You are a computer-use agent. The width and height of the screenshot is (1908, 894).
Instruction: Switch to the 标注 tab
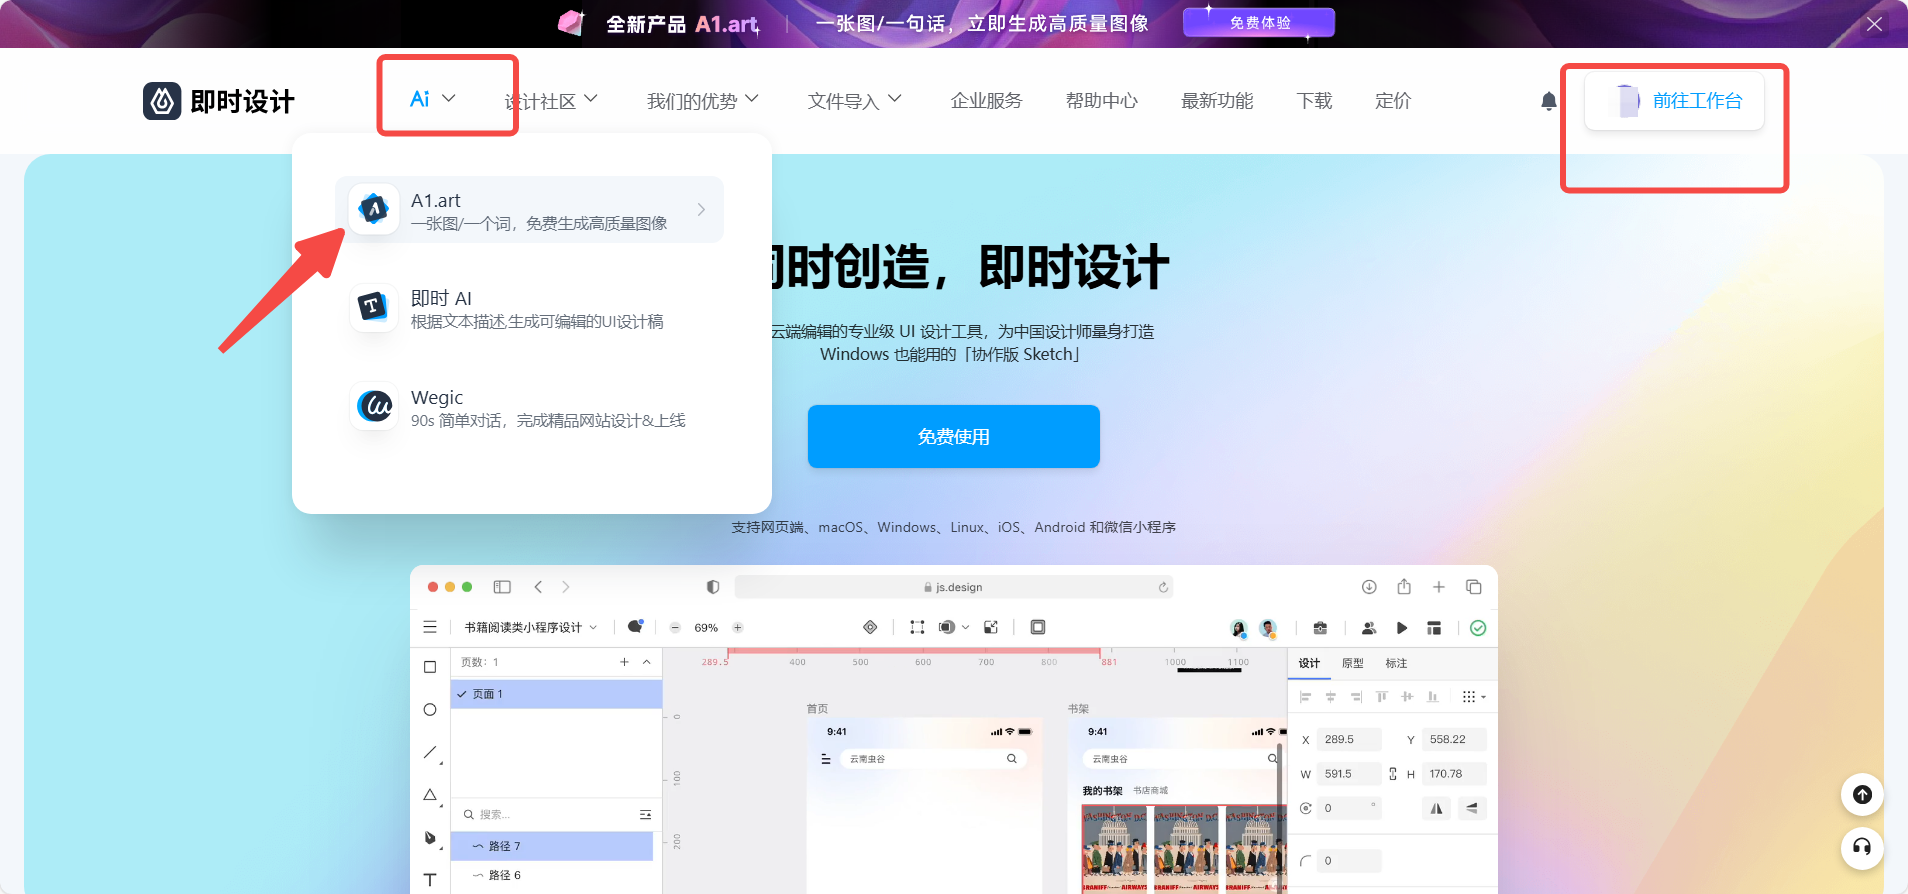(x=1396, y=663)
